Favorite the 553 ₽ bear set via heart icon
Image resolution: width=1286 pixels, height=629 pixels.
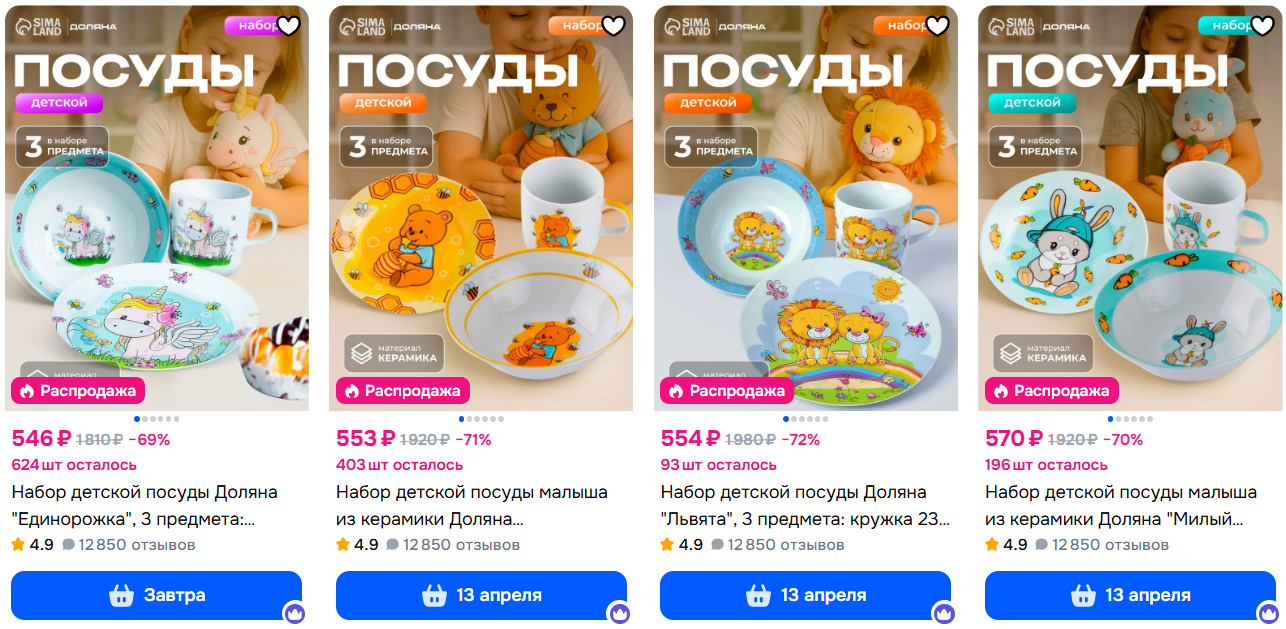[612, 26]
